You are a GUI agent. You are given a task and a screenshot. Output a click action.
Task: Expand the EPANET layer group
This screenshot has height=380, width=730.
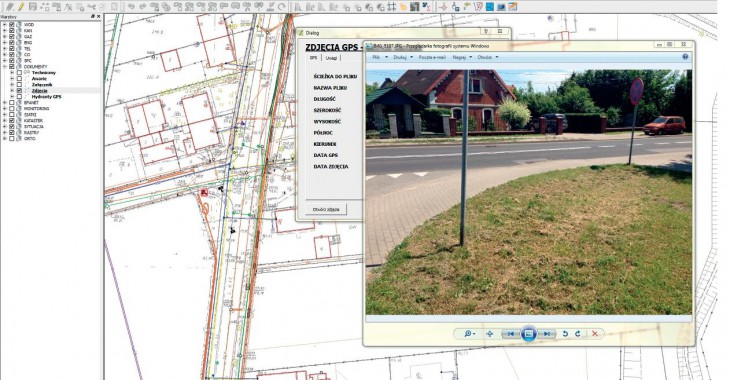pyautogui.click(x=5, y=102)
